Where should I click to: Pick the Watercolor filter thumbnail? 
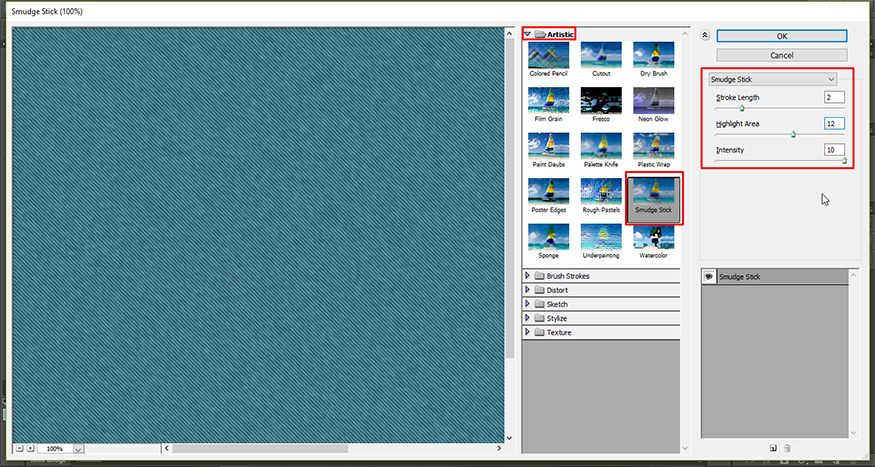point(653,241)
